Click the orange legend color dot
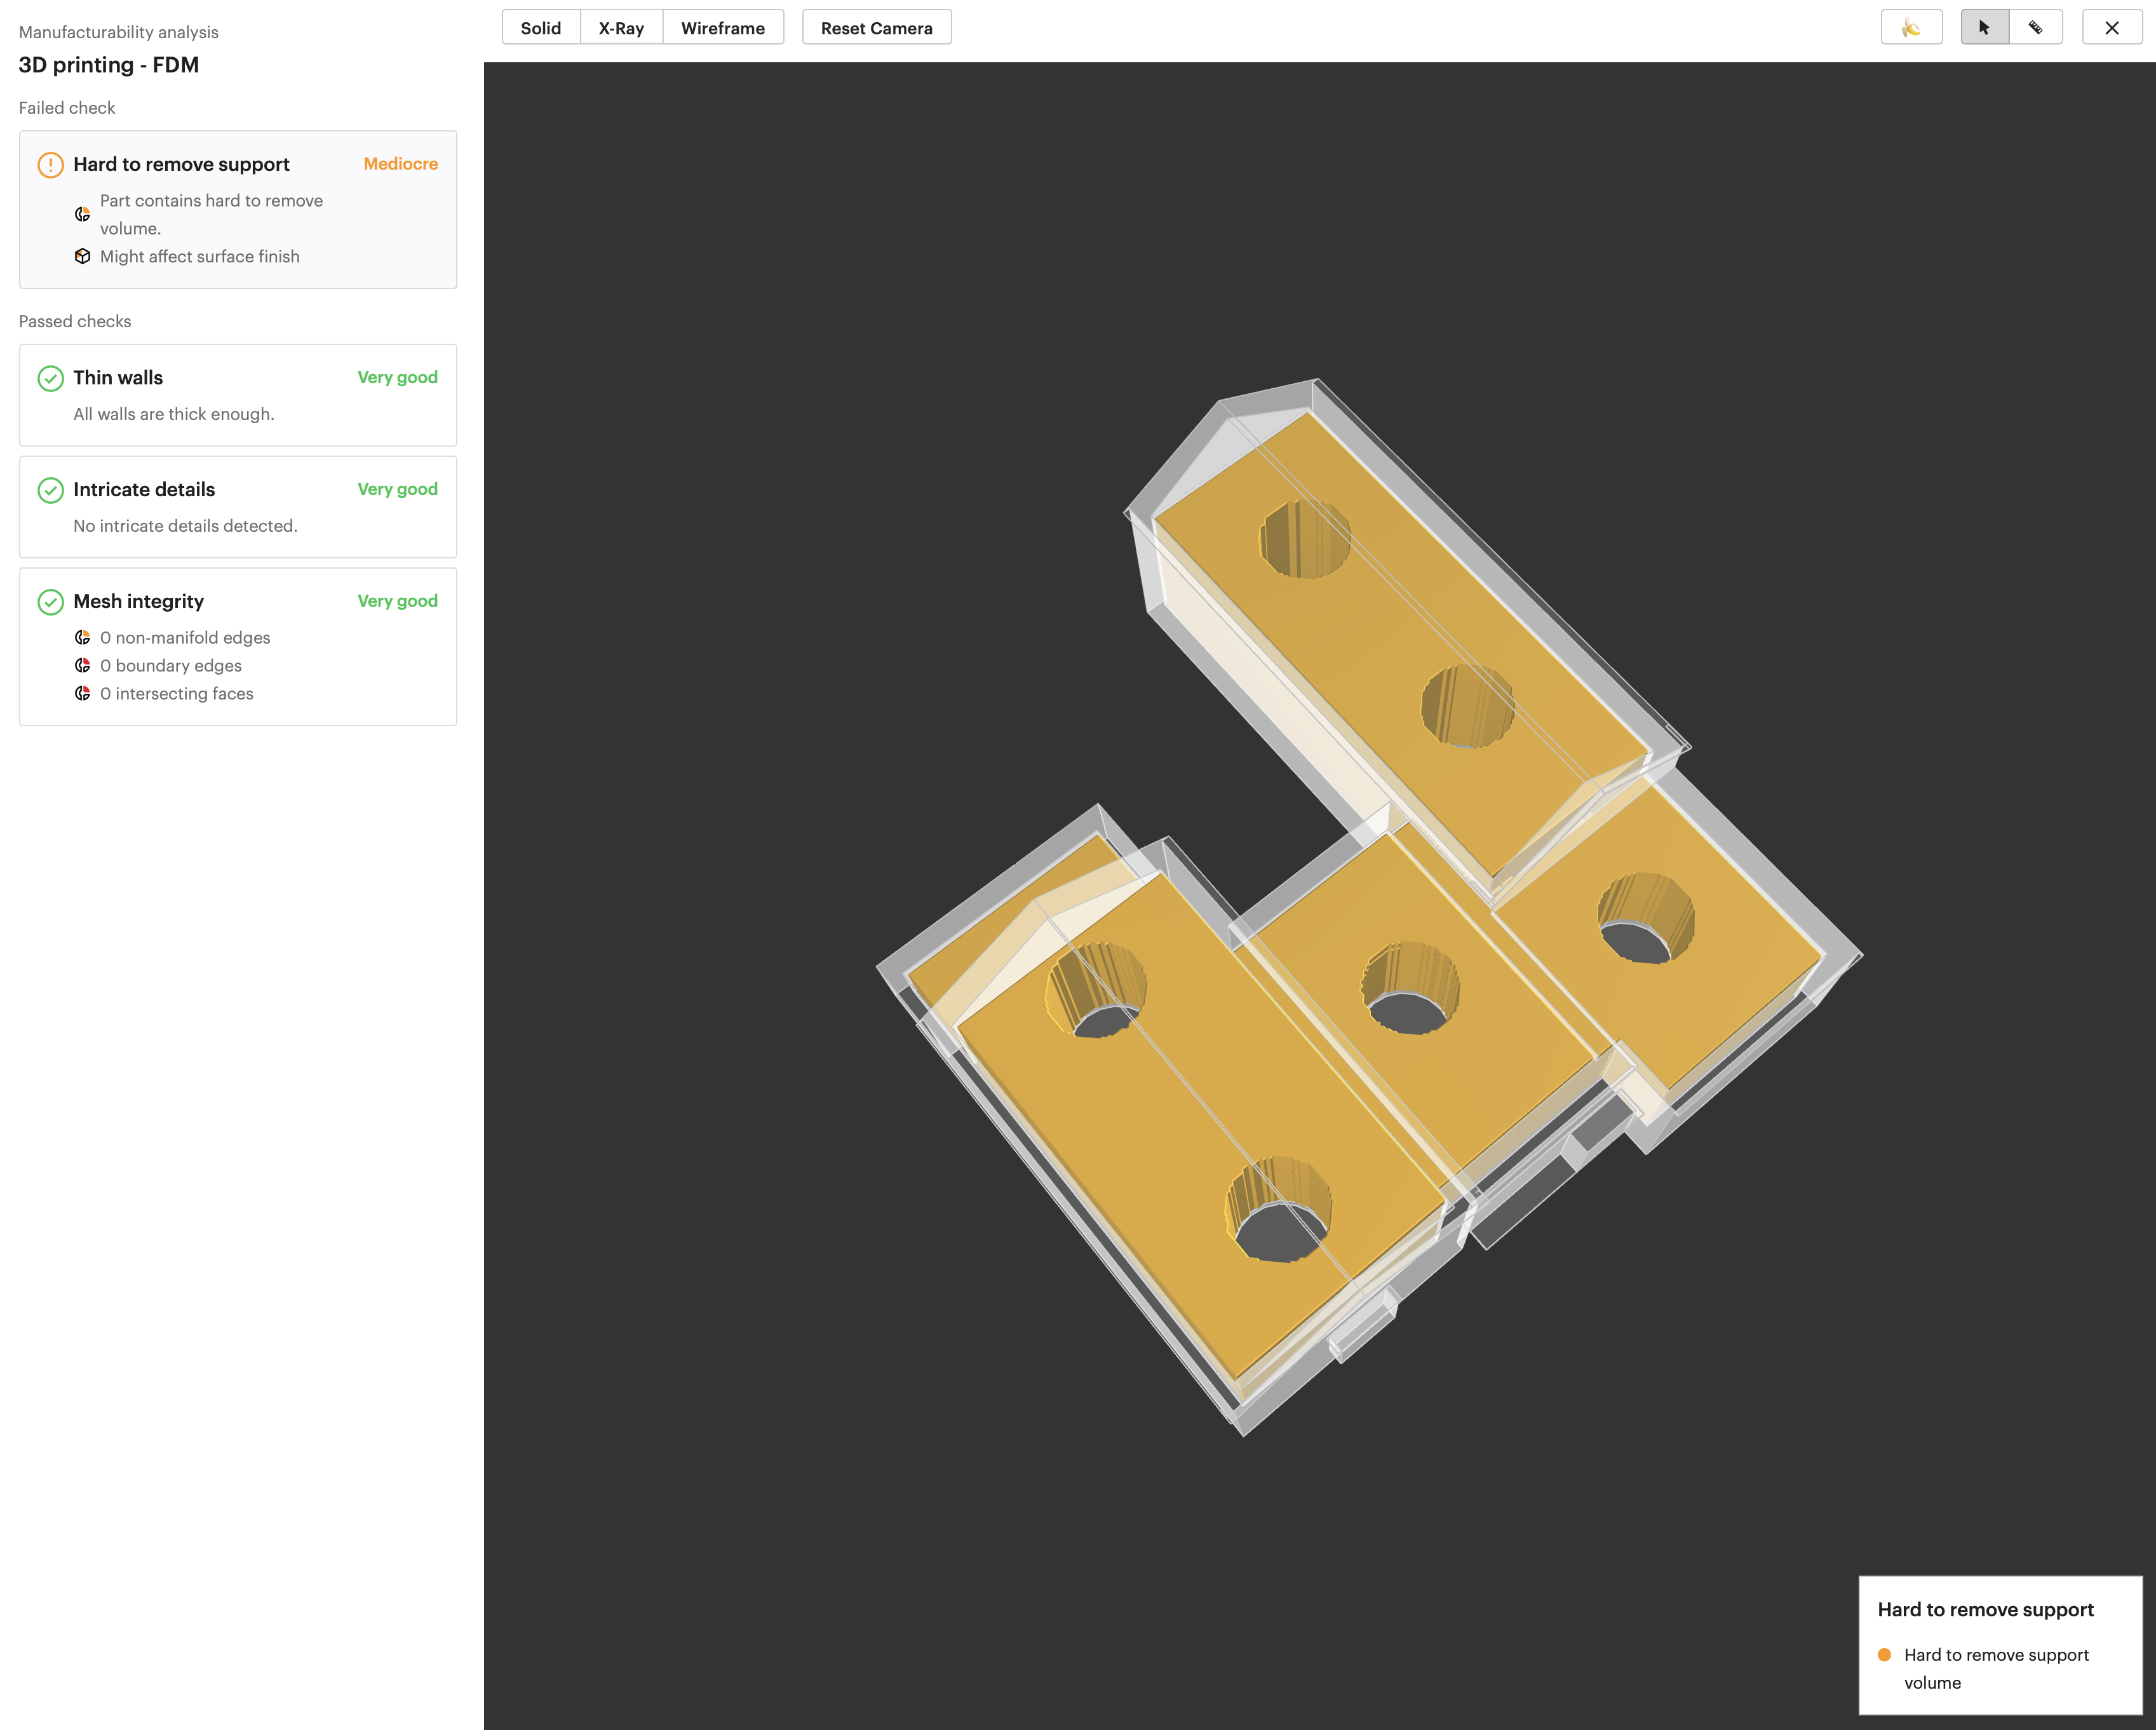 [x=1884, y=1655]
